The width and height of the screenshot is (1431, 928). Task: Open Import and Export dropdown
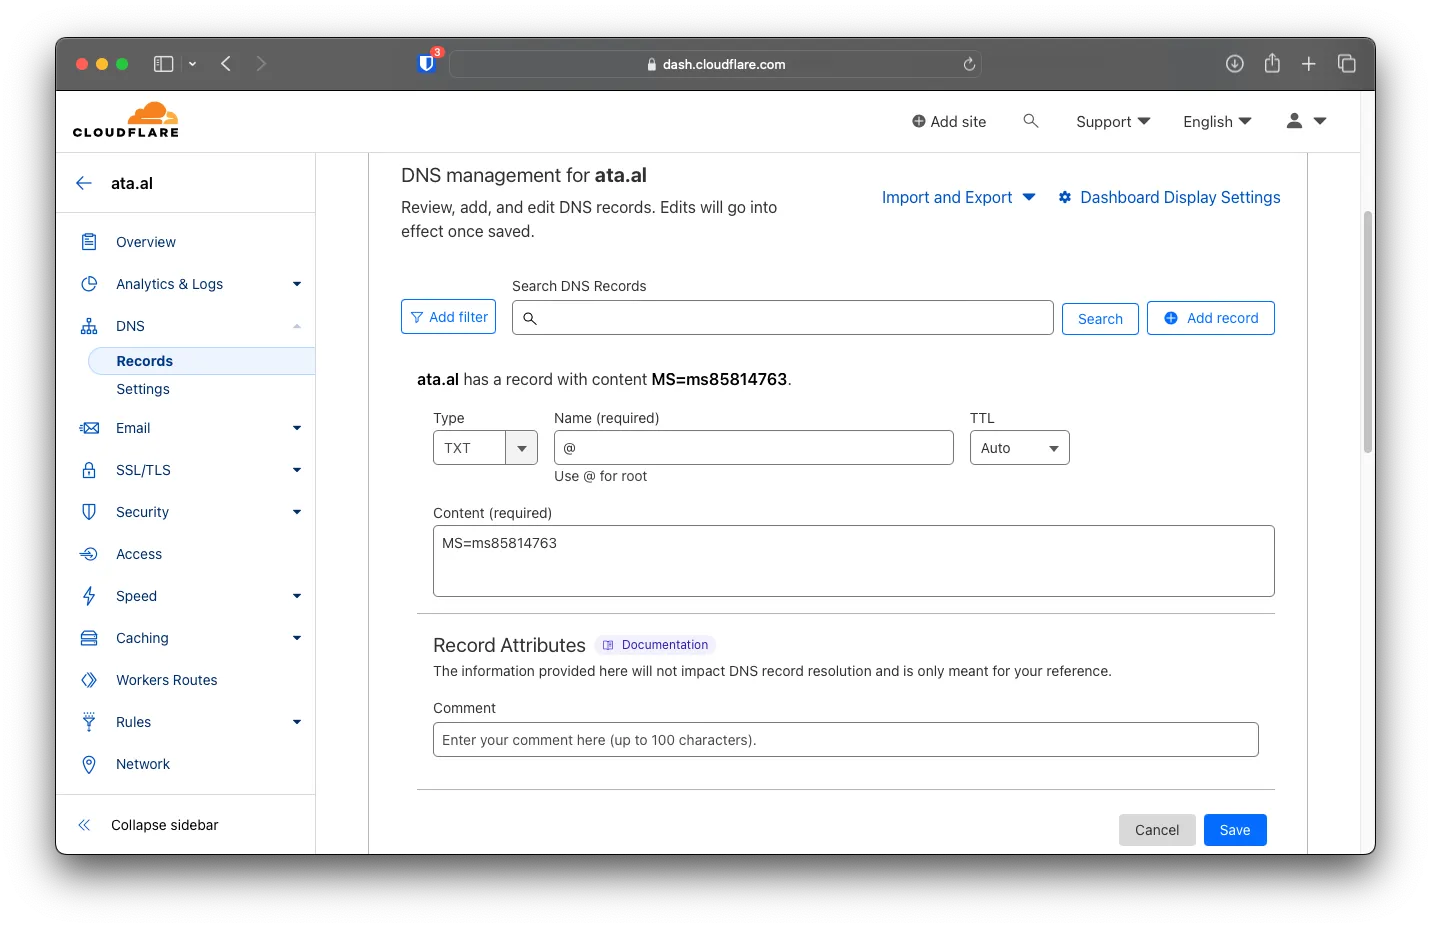coord(958,197)
